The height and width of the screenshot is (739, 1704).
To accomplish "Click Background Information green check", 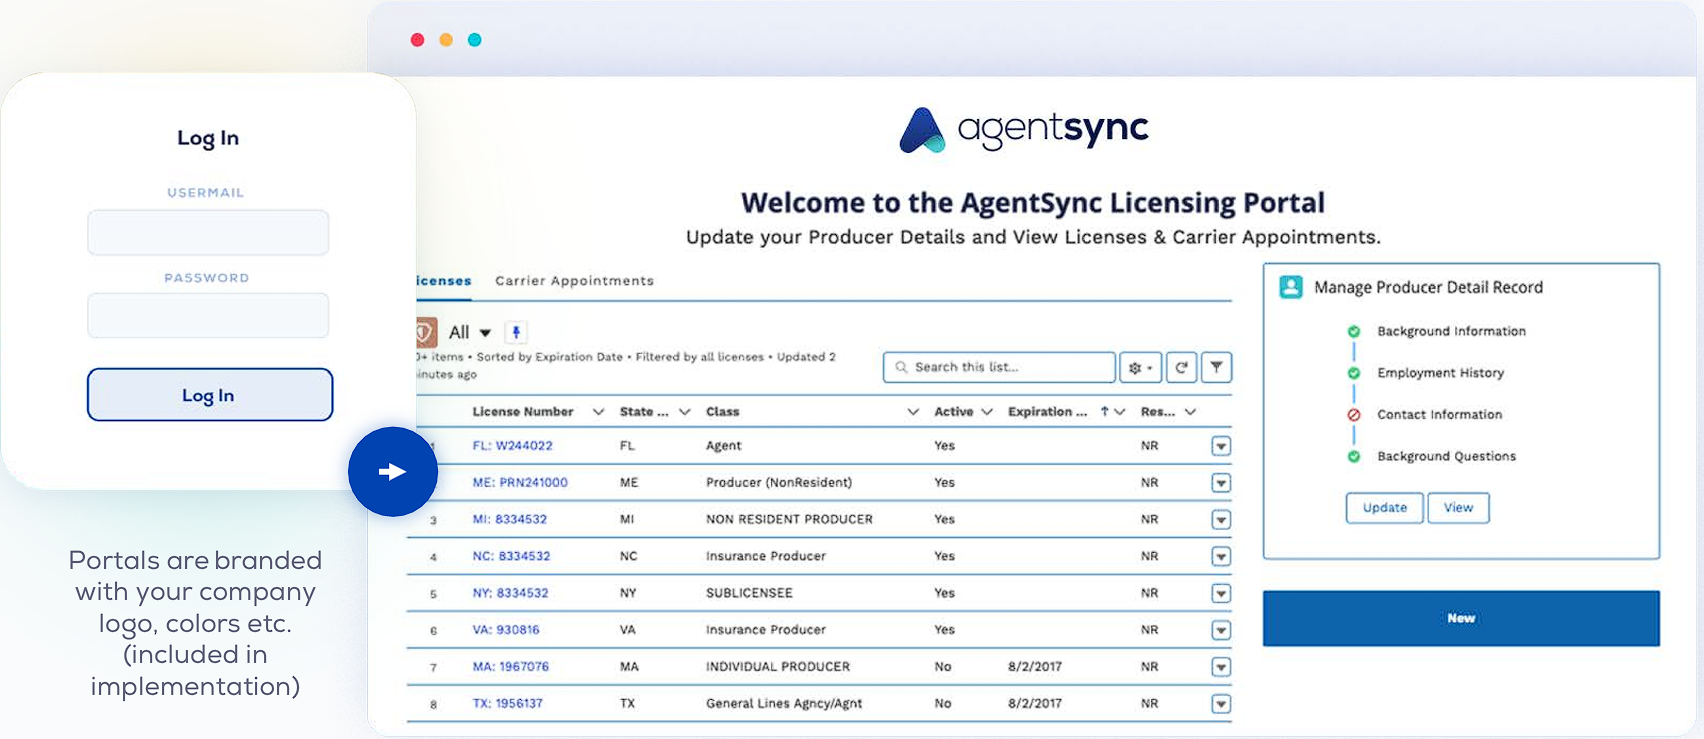I will [x=1354, y=331].
